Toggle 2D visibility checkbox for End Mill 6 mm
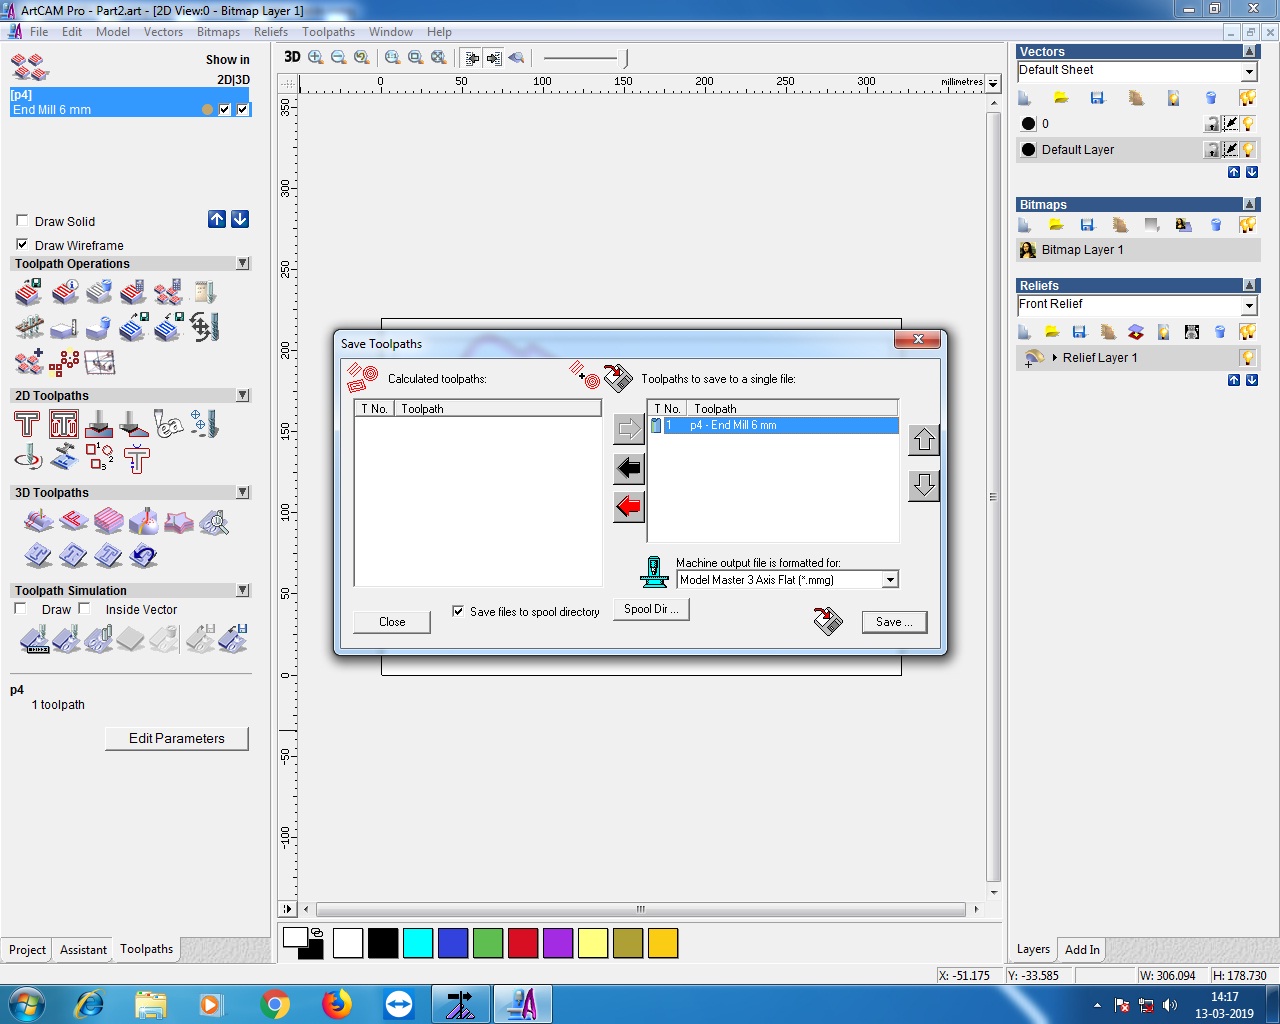The image size is (1280, 1024). 224,109
